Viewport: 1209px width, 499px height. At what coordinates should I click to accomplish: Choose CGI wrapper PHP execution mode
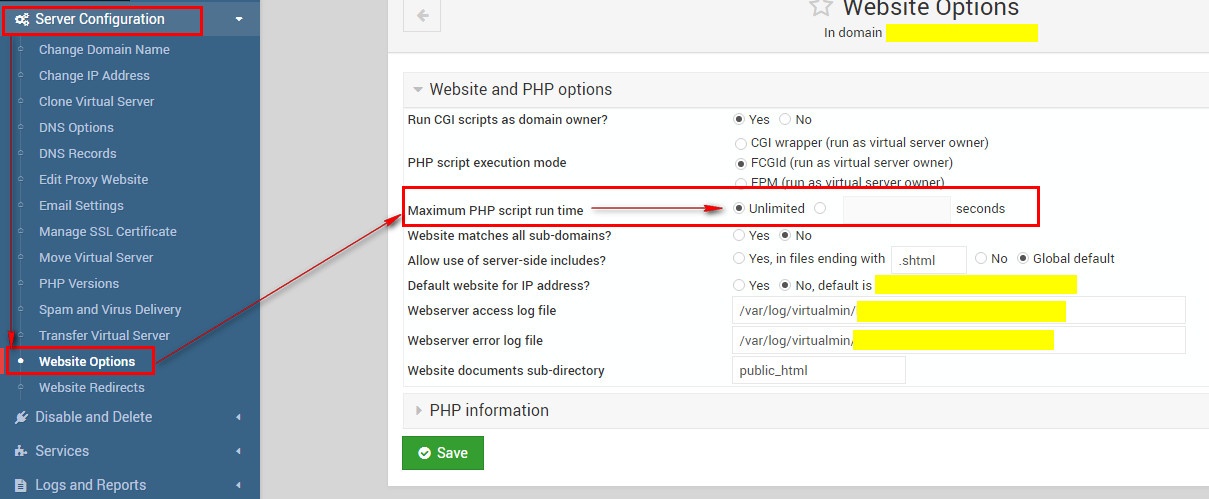pyautogui.click(x=740, y=143)
